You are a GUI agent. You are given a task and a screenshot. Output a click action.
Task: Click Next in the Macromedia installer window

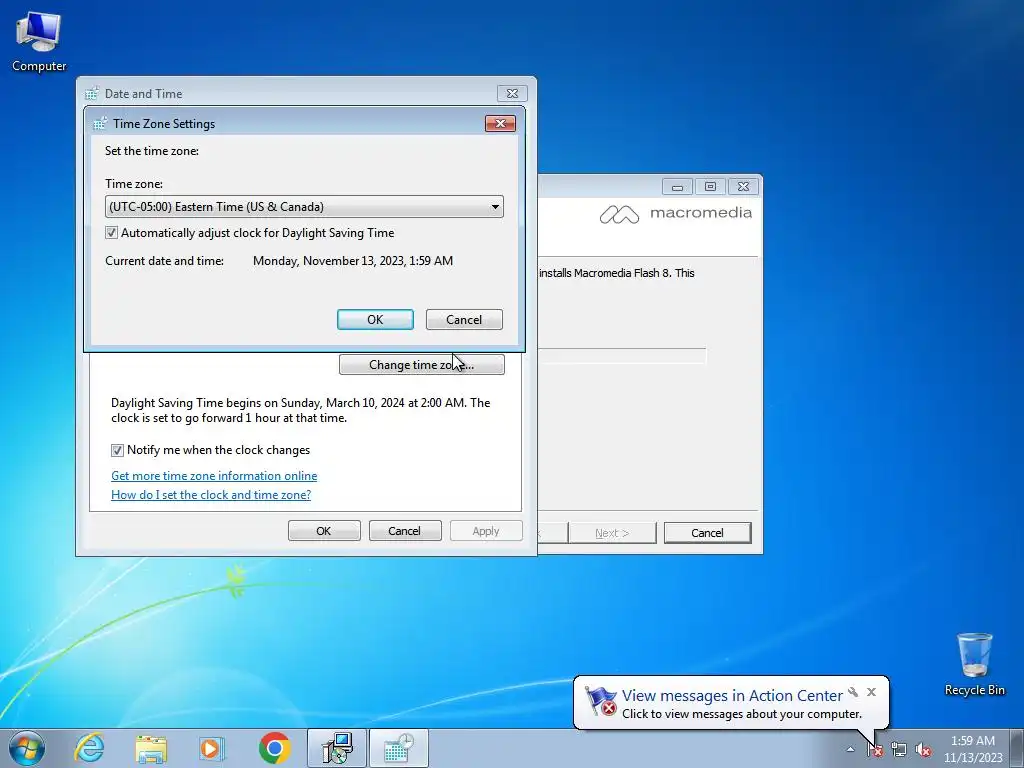point(612,533)
